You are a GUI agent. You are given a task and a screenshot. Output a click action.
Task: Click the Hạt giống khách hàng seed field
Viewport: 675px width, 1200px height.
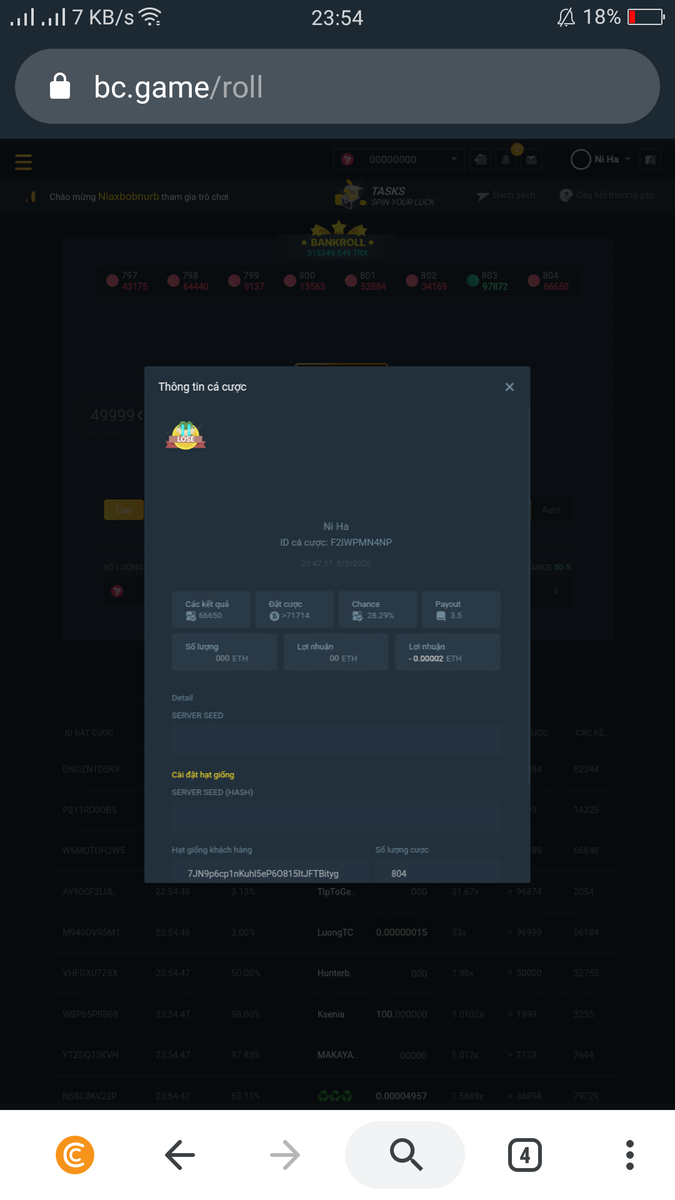[268, 873]
